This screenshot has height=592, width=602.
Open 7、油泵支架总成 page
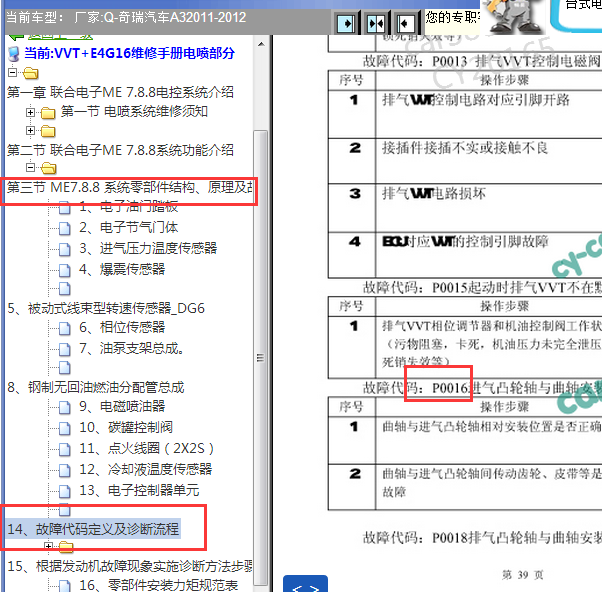pyautogui.click(x=131, y=348)
